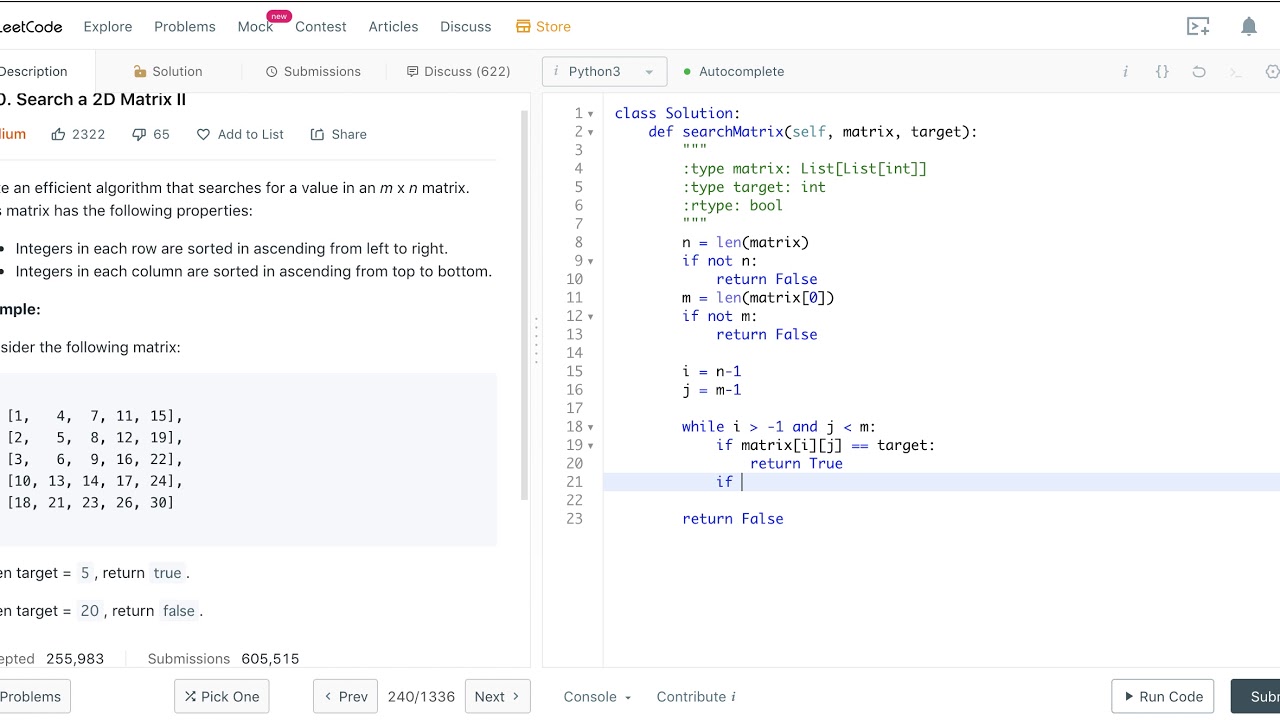The width and height of the screenshot is (1280, 720).
Task: Collapse the while loop fold arrow
Action: tap(591, 427)
